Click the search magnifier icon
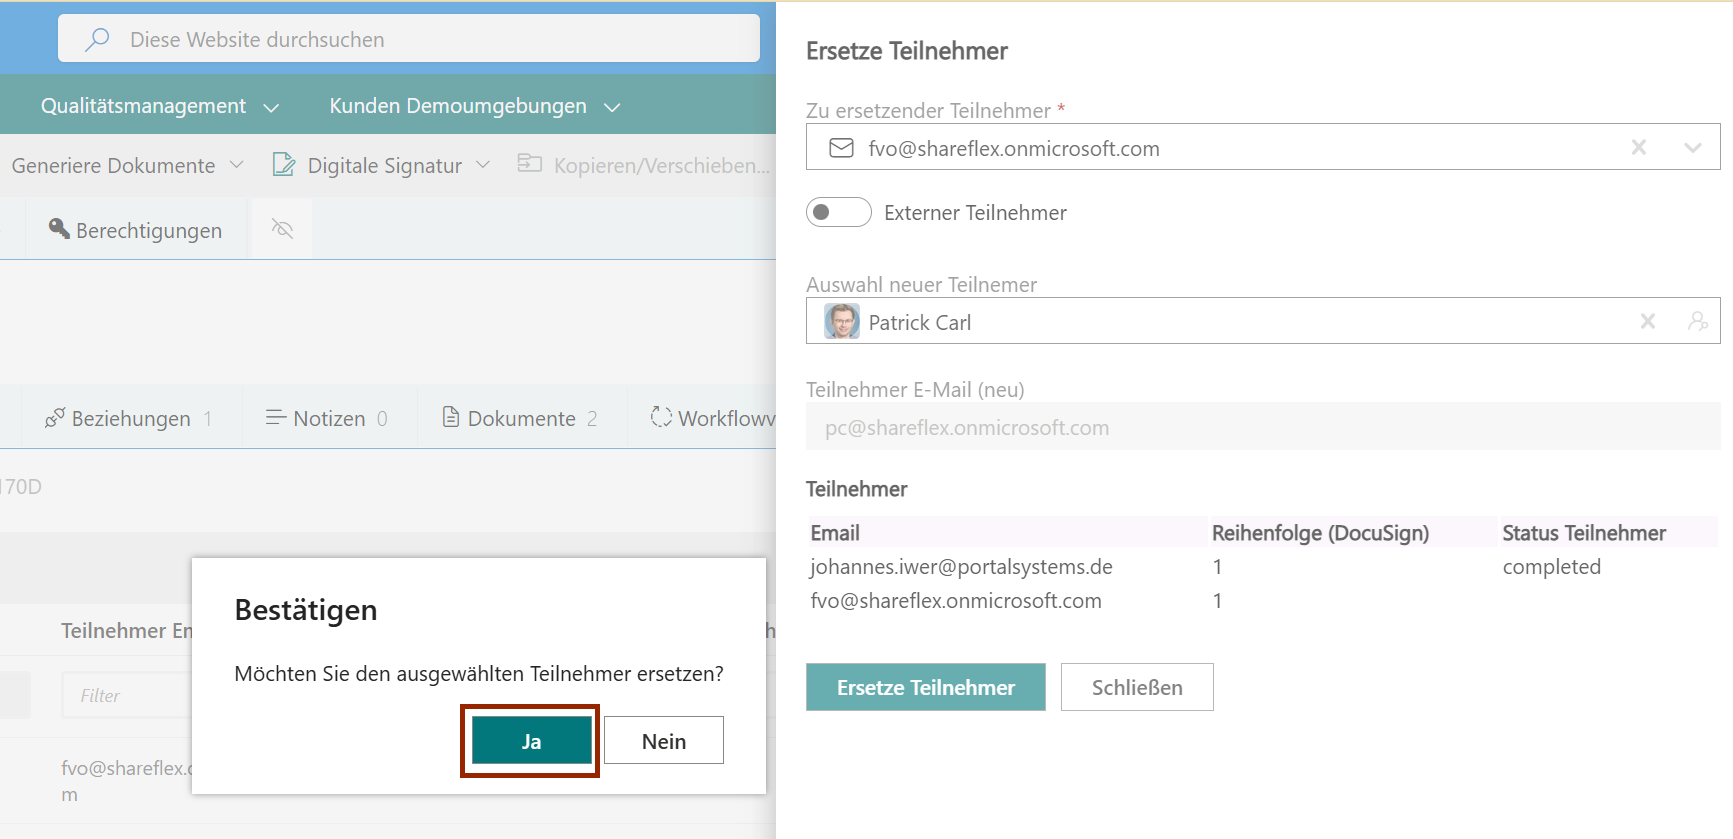The image size is (1733, 839). (x=97, y=40)
